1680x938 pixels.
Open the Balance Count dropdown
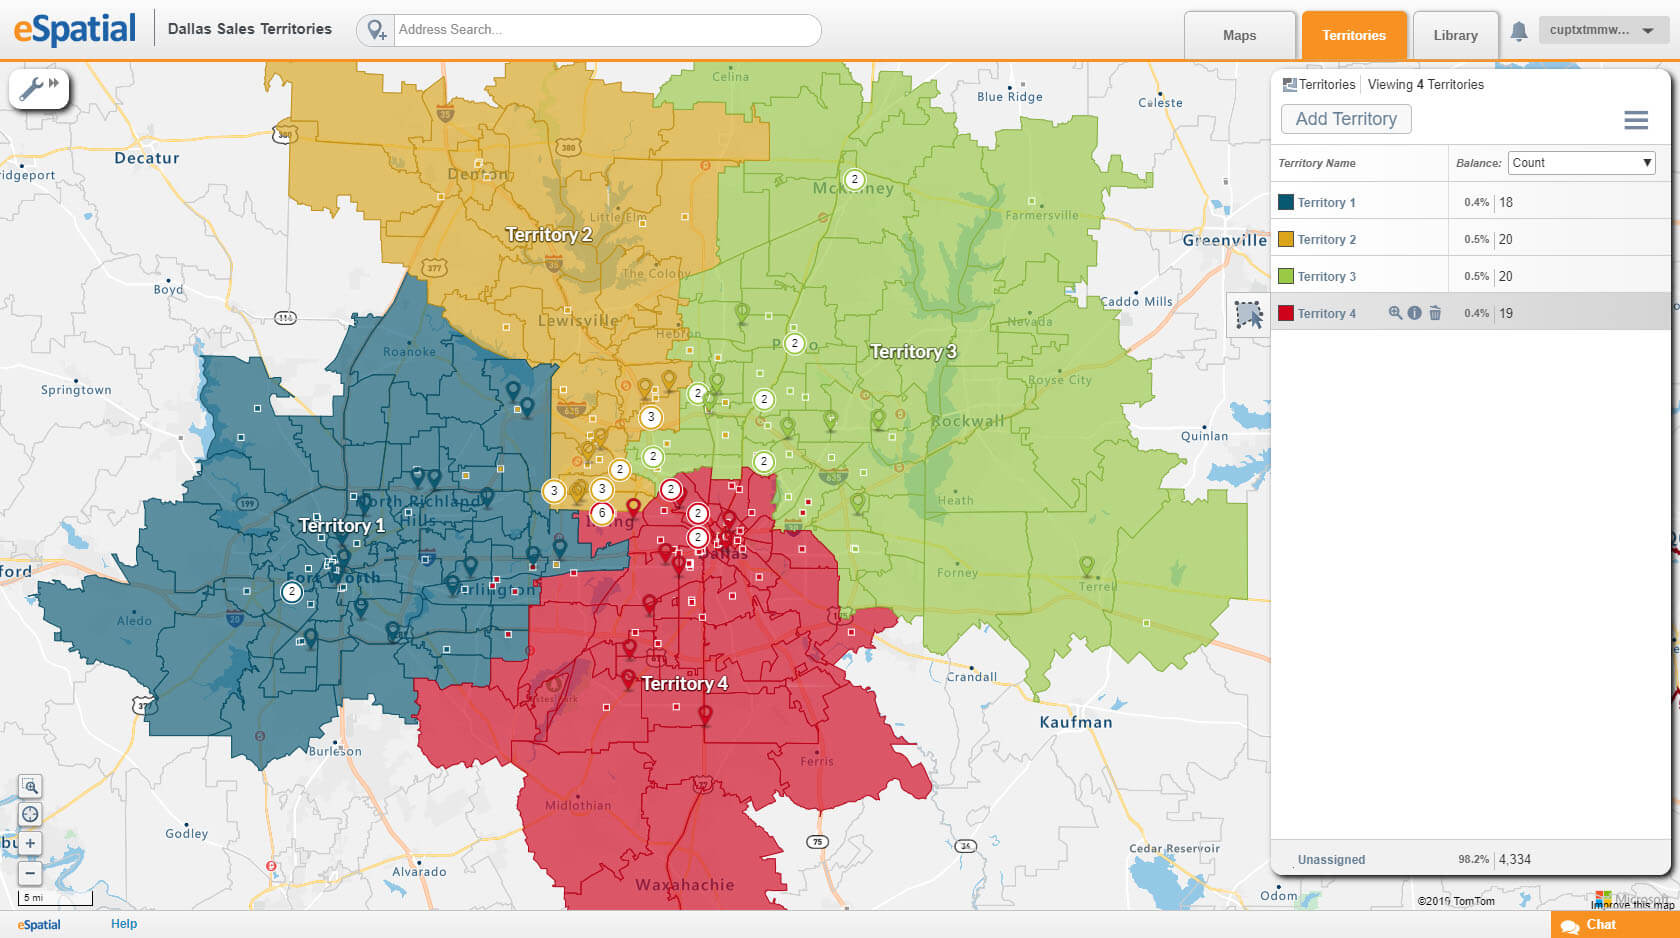tap(1582, 163)
